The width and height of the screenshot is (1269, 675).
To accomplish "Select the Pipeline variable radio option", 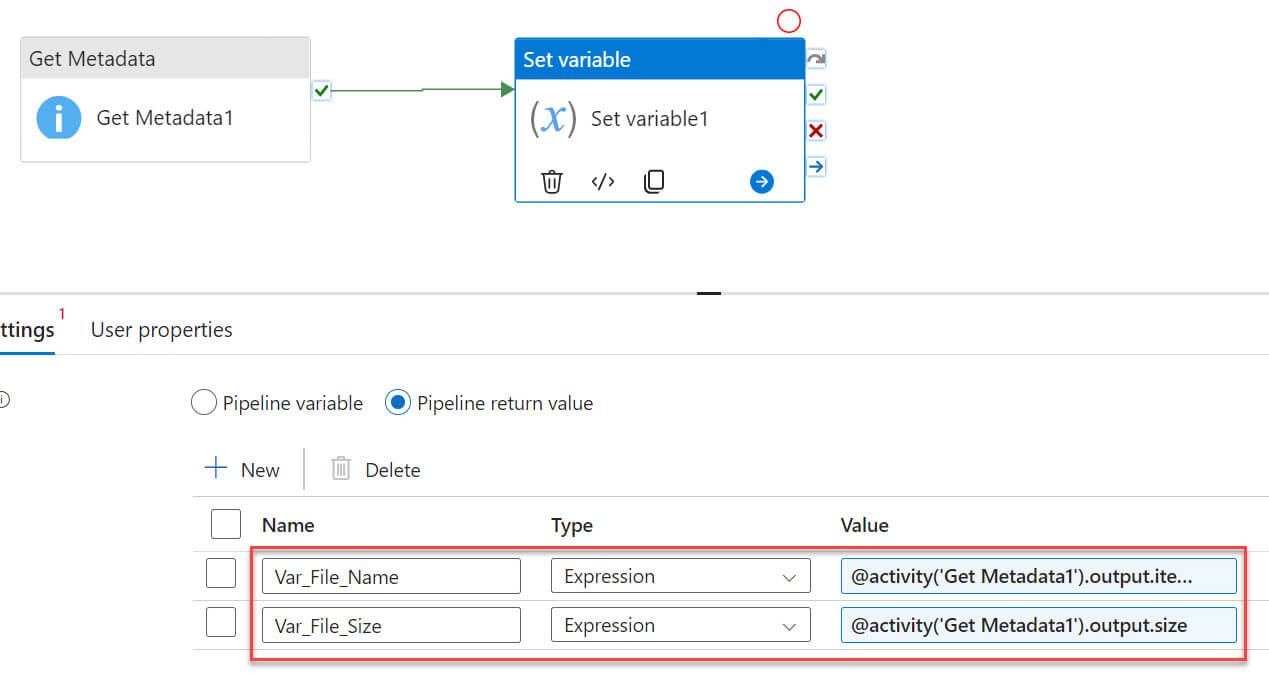I will point(204,403).
